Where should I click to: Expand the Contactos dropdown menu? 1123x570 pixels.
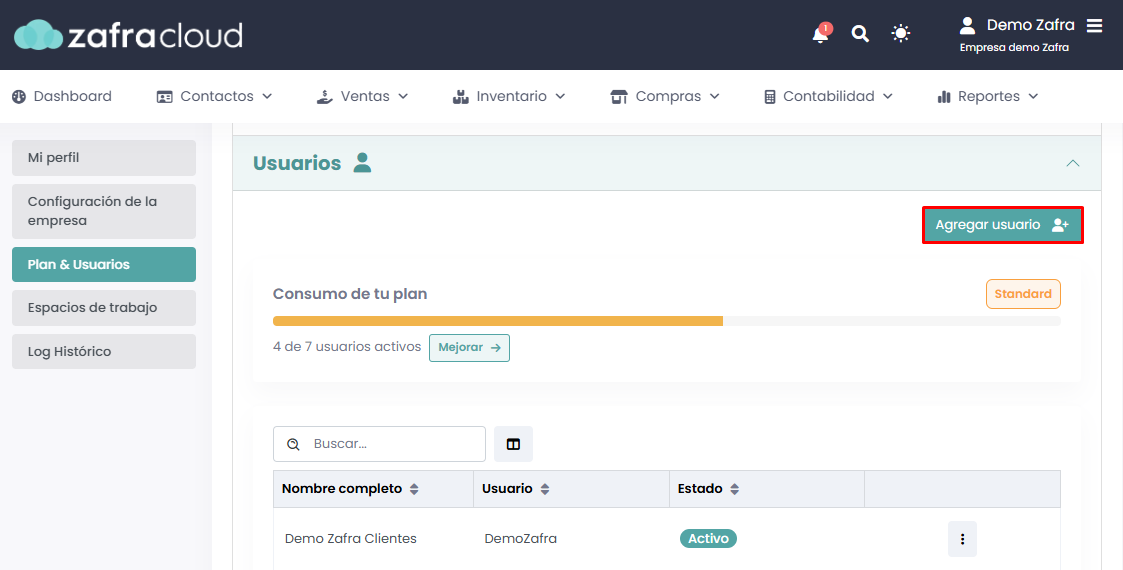215,97
